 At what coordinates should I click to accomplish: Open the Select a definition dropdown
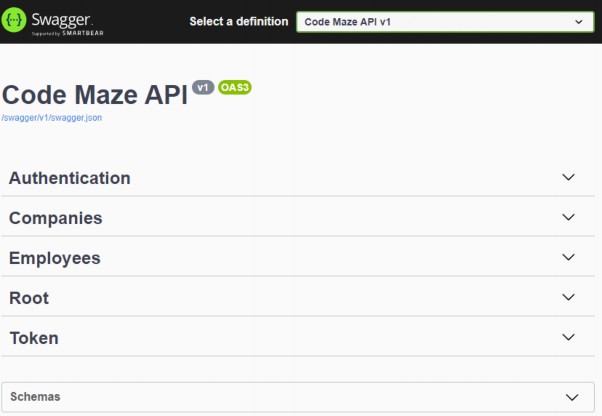[445, 22]
